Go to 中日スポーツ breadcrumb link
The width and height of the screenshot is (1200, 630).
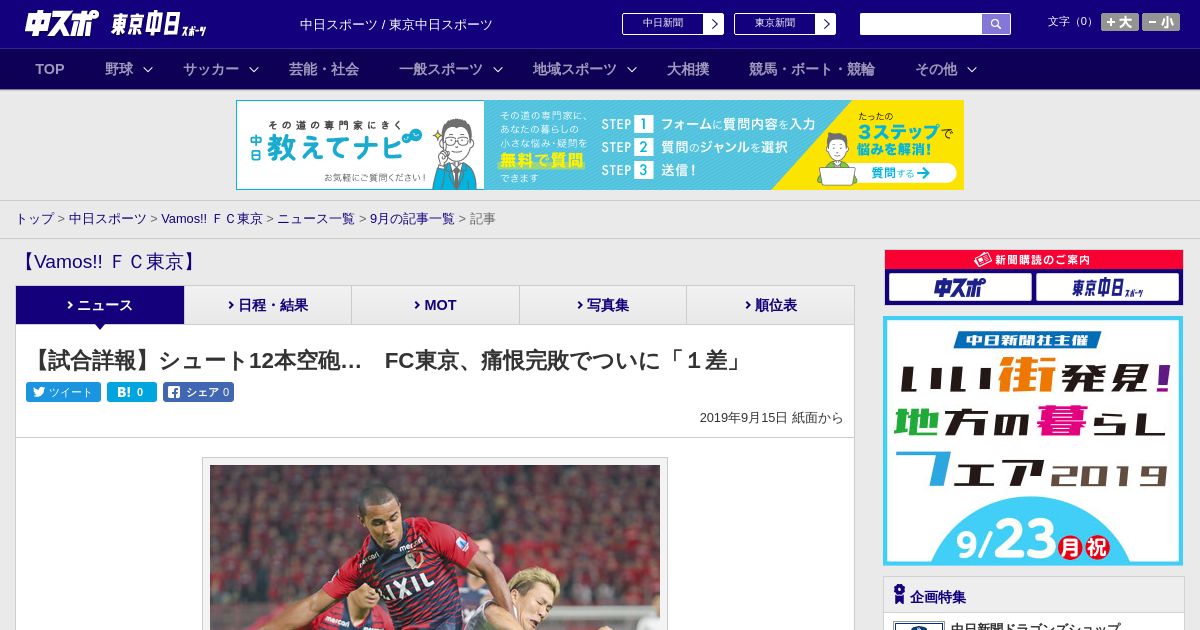(x=108, y=218)
